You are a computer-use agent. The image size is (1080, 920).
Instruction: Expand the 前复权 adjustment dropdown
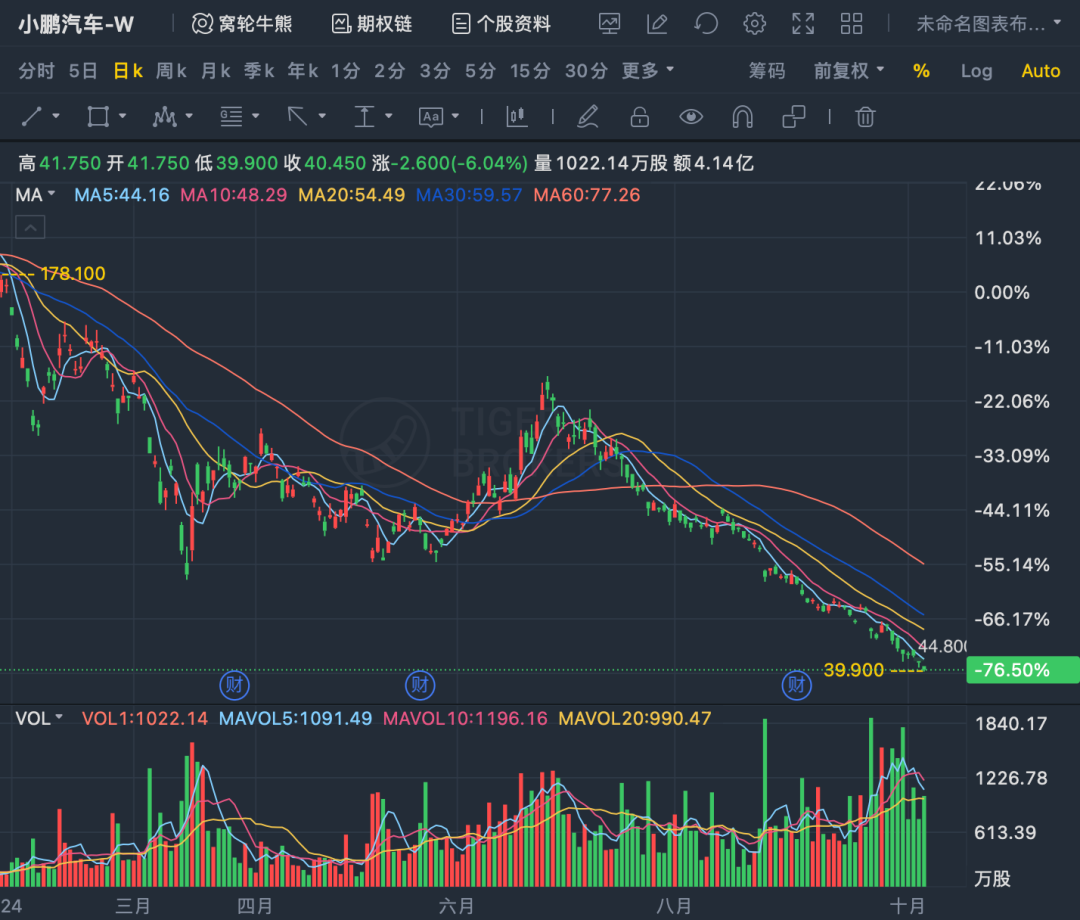pyautogui.click(x=849, y=71)
